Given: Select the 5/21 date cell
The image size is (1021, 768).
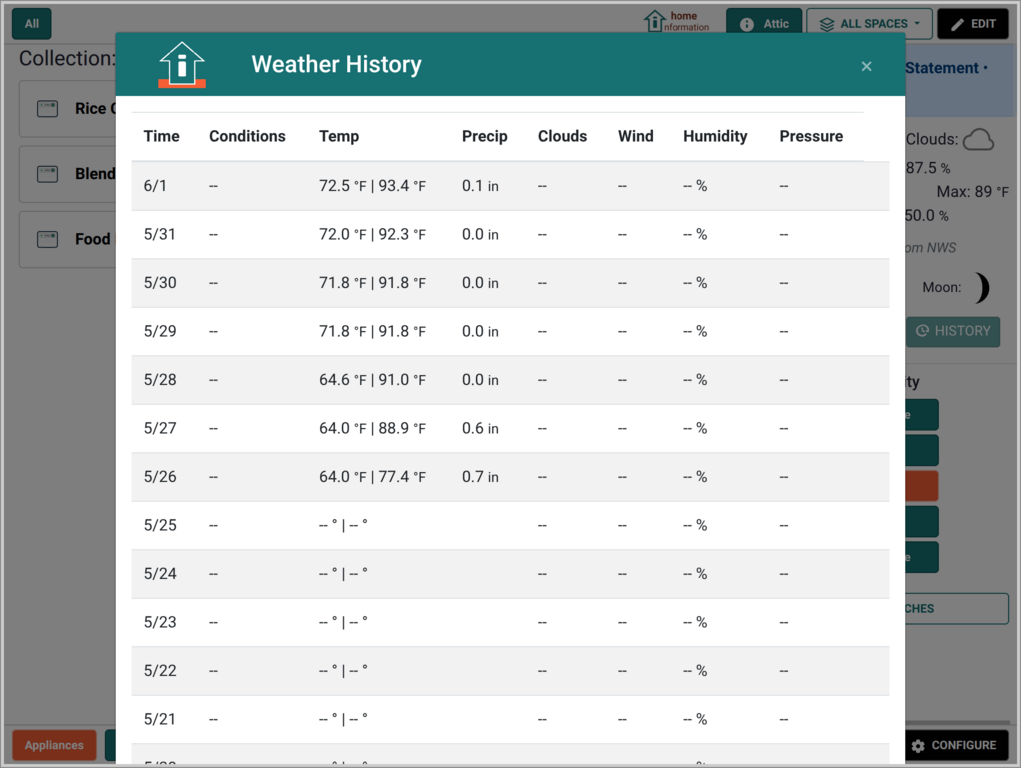Looking at the screenshot, I should [160, 719].
